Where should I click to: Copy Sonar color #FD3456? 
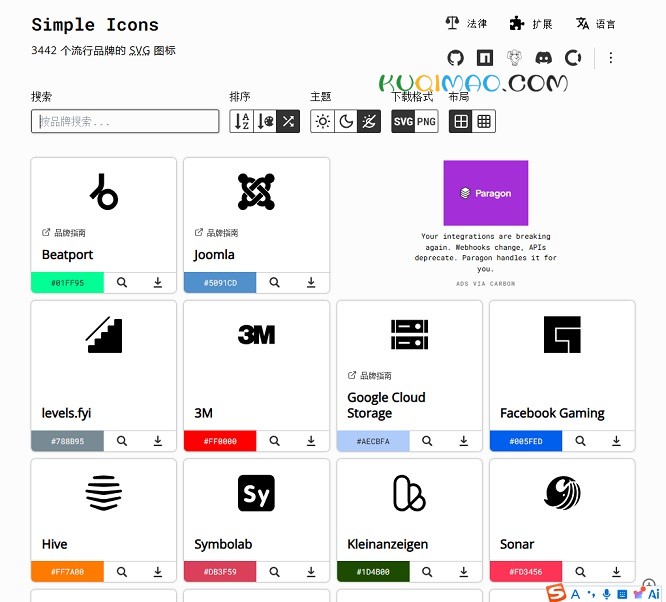point(526,572)
